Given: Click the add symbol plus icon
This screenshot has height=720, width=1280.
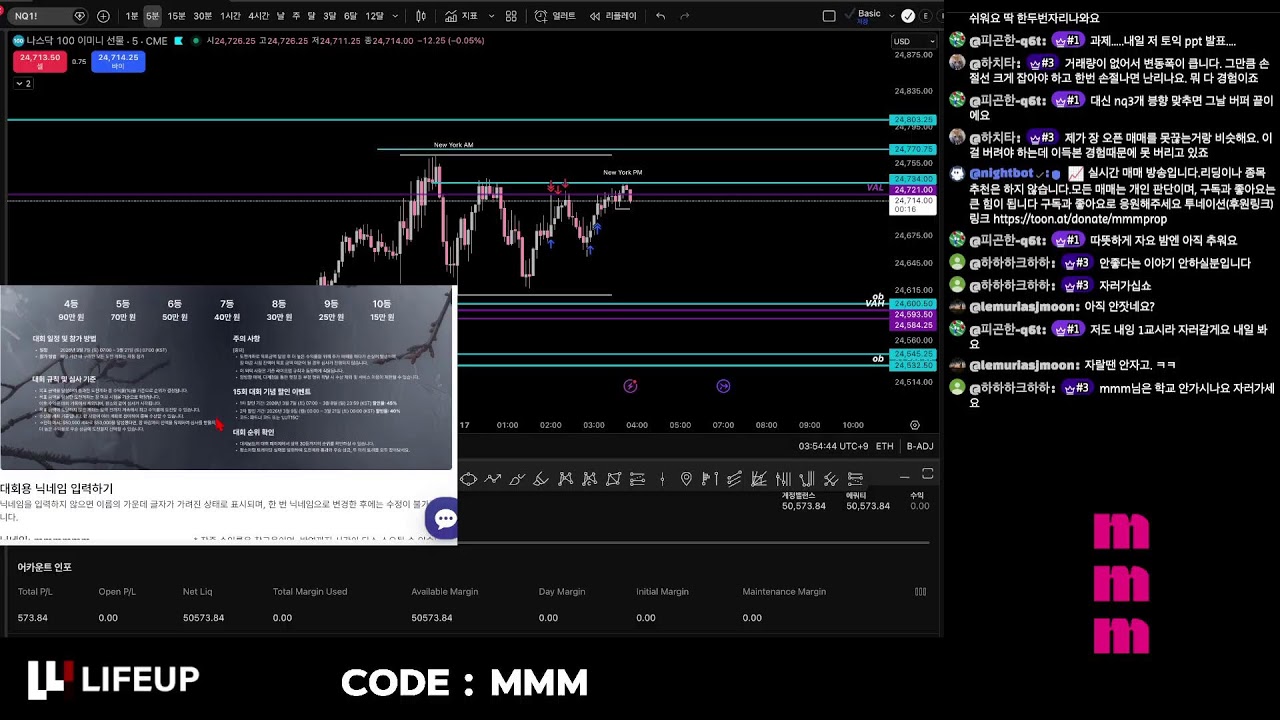Looking at the screenshot, I should pos(103,16).
